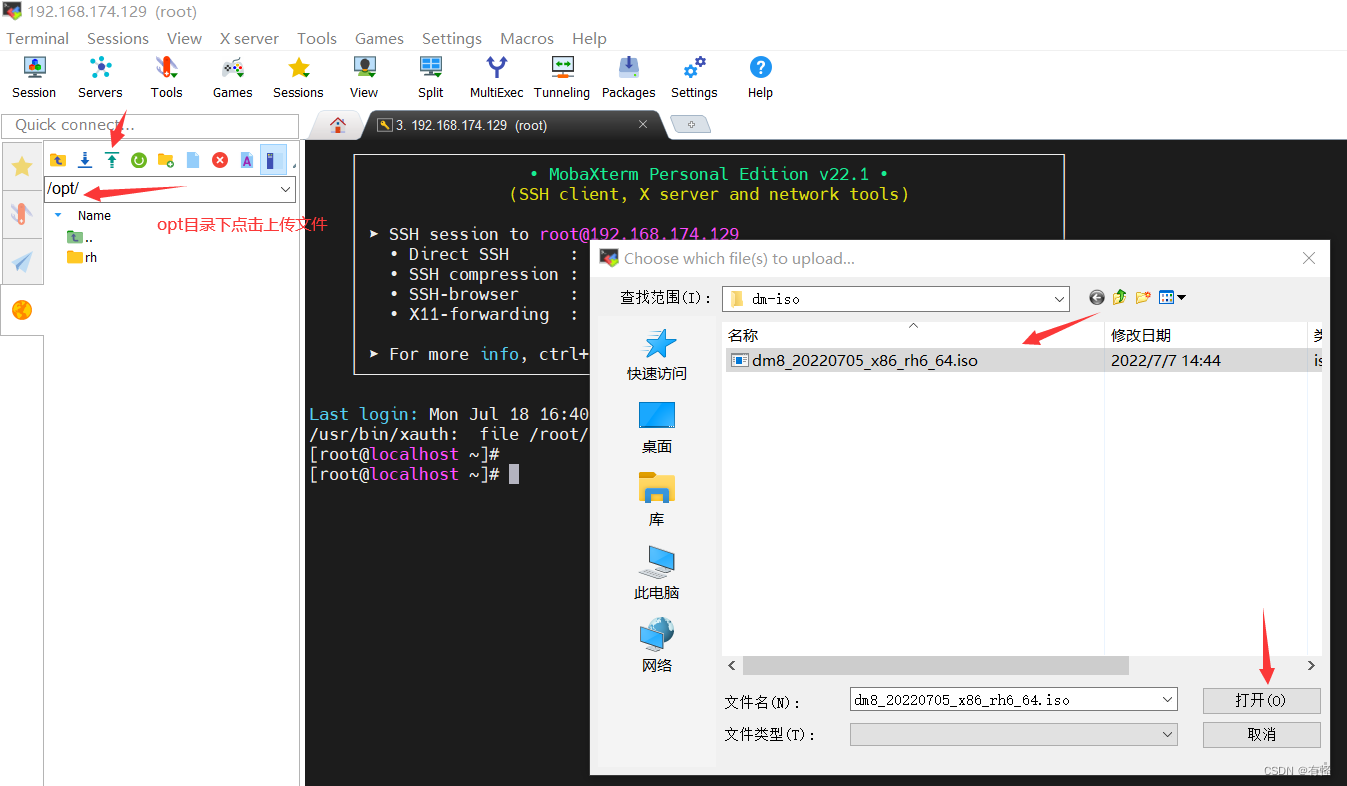Image resolution: width=1347 pixels, height=786 pixels.
Task: Click the download icon in the SFTP sidebar
Action: point(84,159)
